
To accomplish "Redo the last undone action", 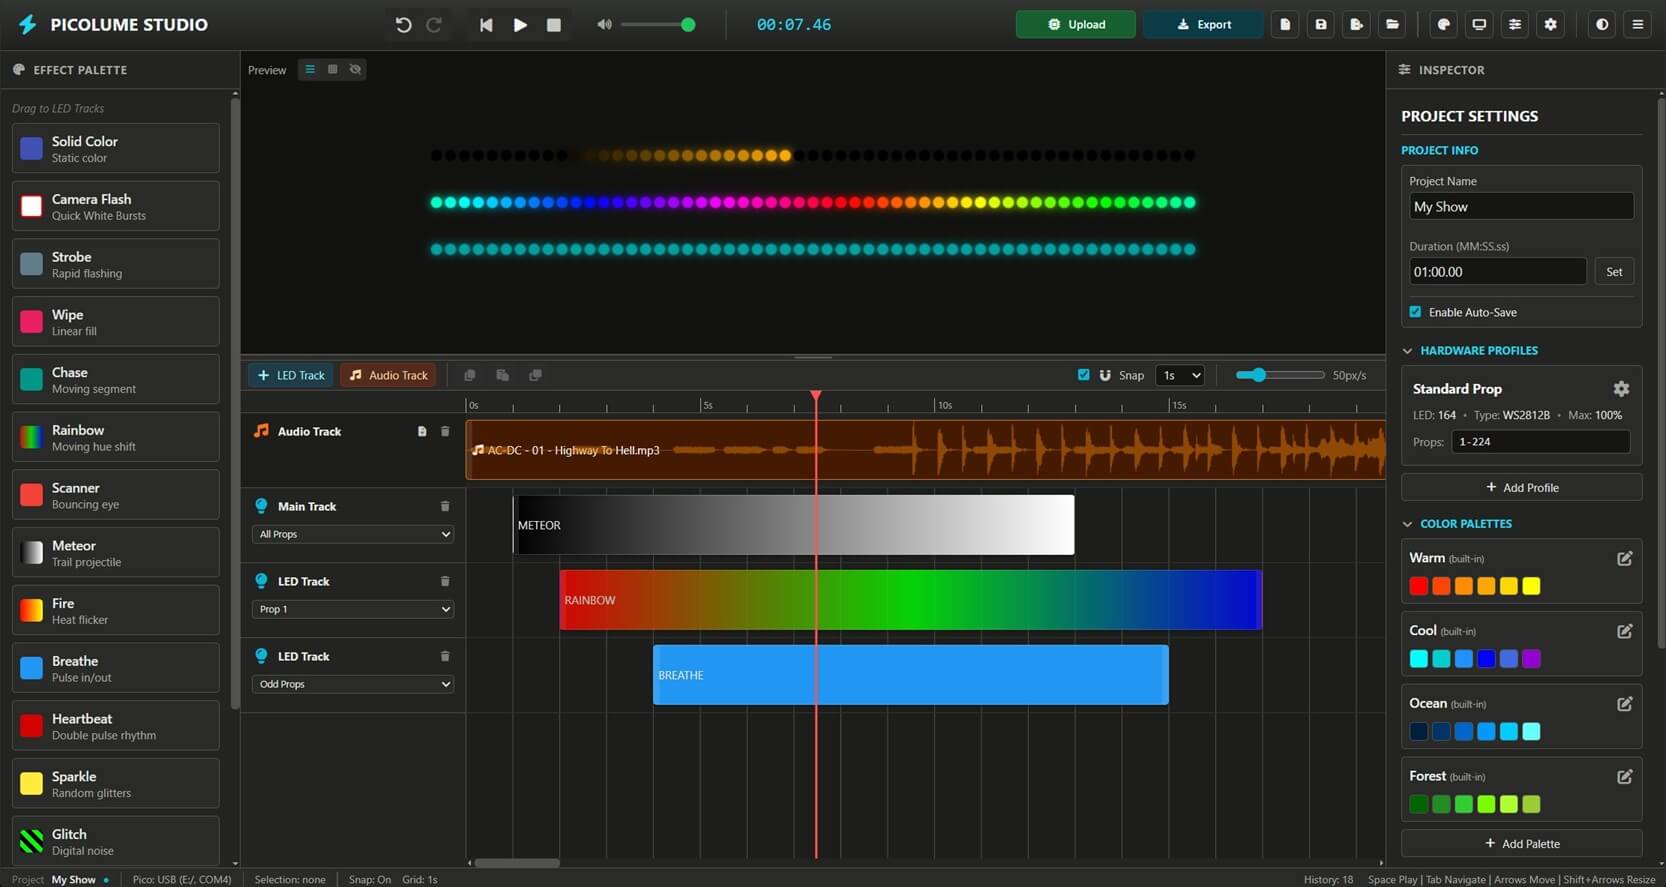I will (434, 25).
